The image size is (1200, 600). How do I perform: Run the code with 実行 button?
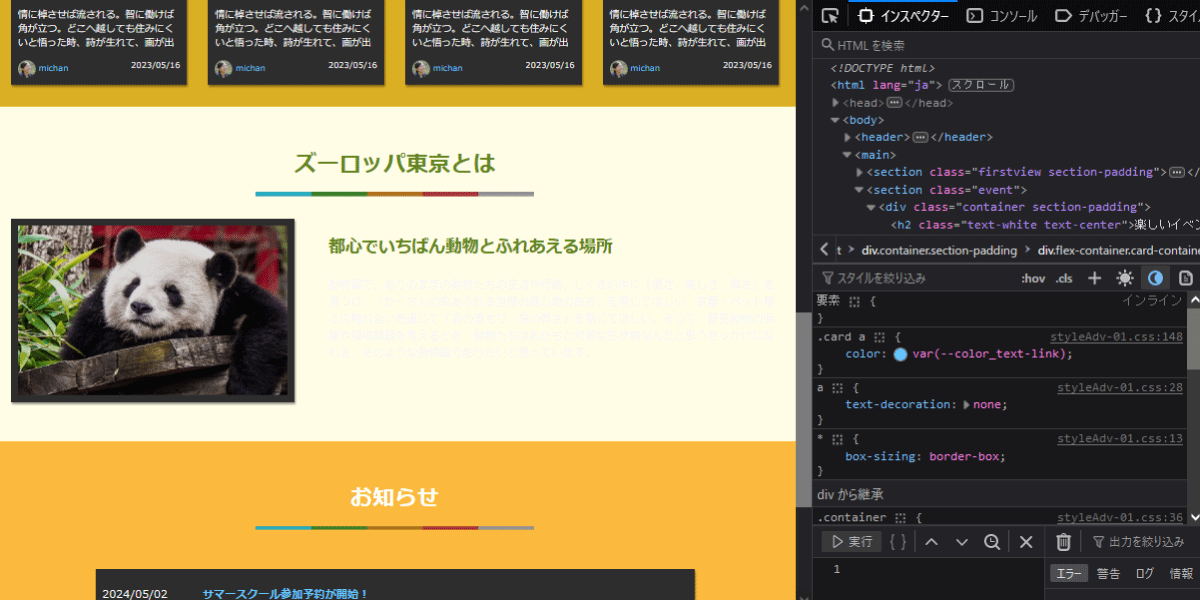[x=851, y=541]
